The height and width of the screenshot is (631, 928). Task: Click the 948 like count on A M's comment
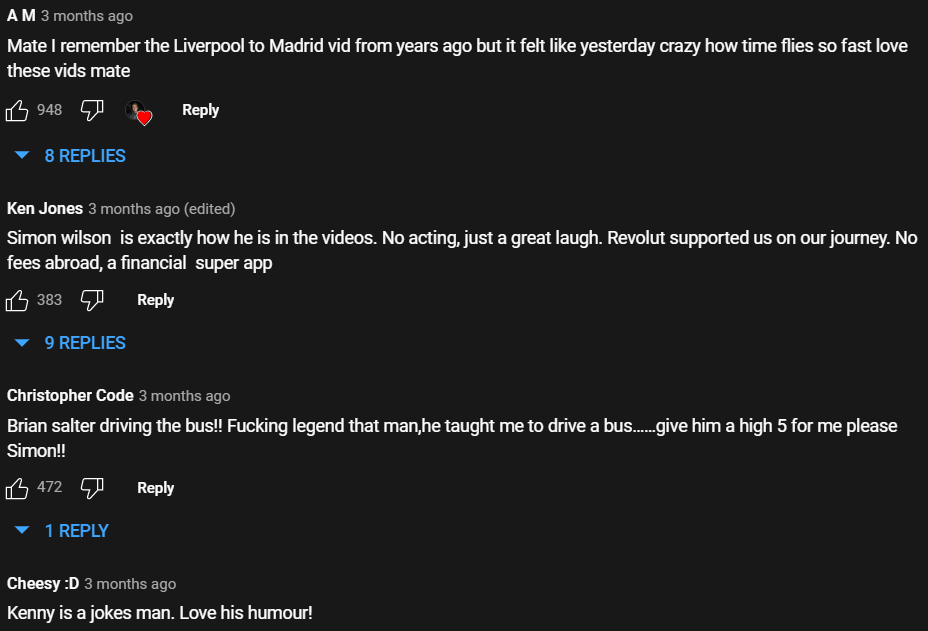49,110
